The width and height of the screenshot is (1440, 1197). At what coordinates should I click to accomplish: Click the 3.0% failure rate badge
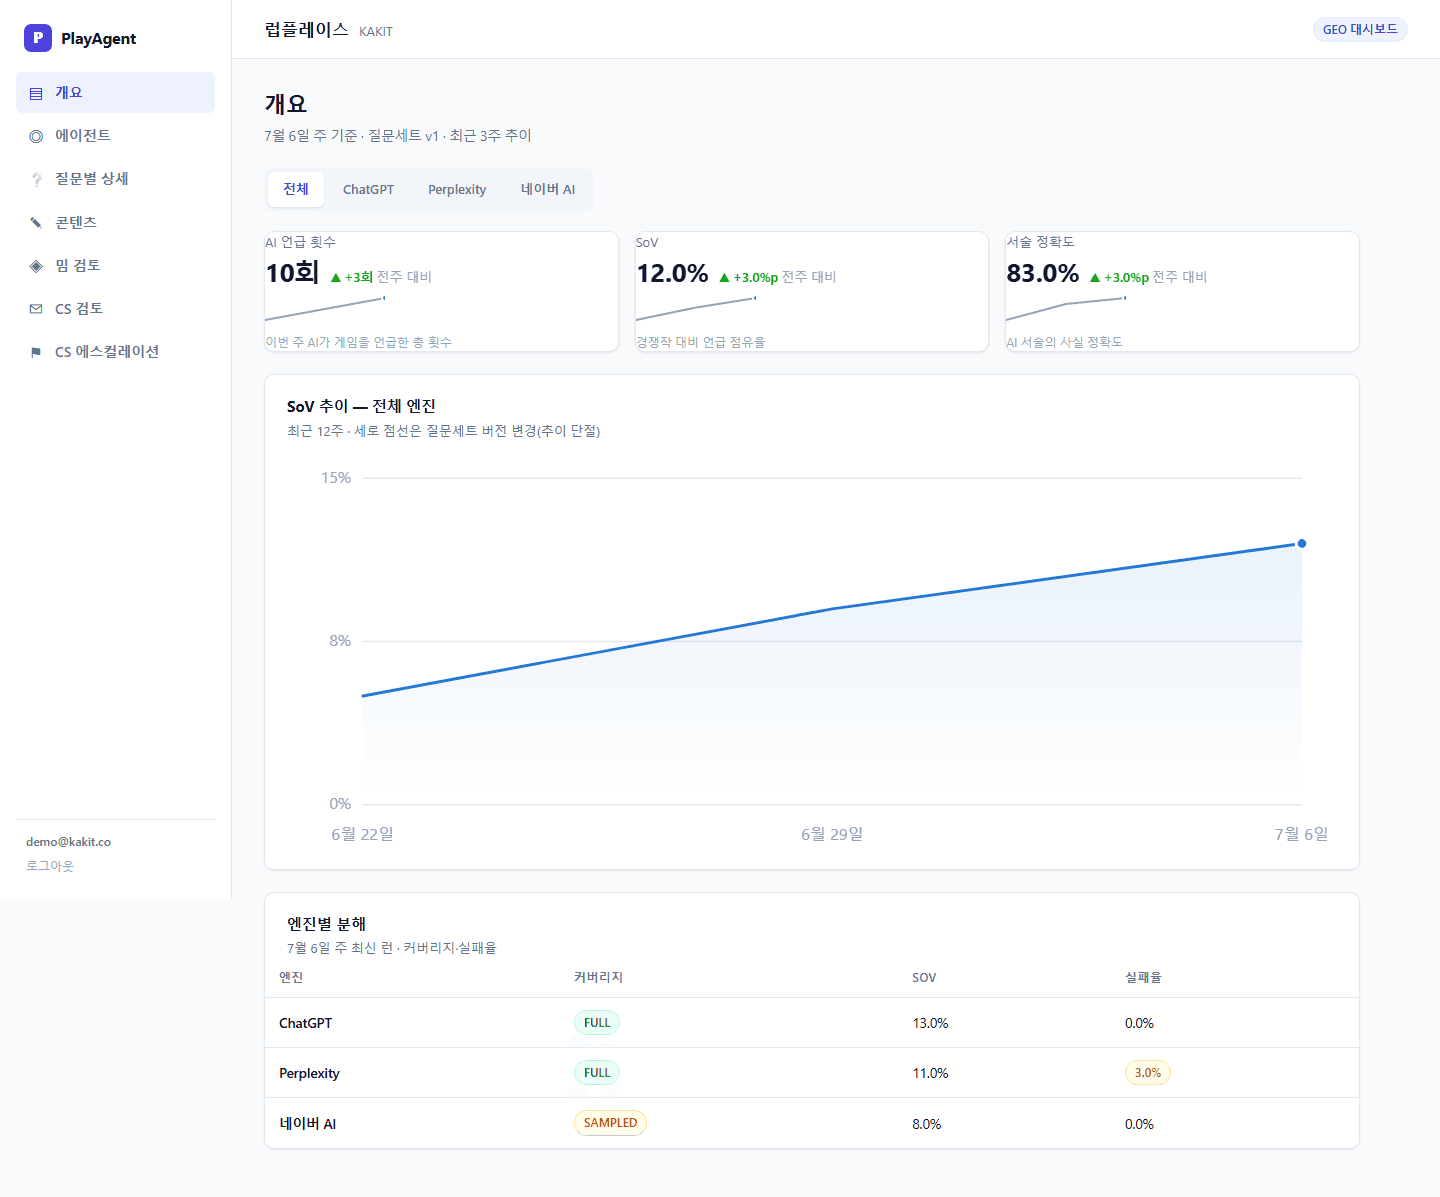1147,1073
